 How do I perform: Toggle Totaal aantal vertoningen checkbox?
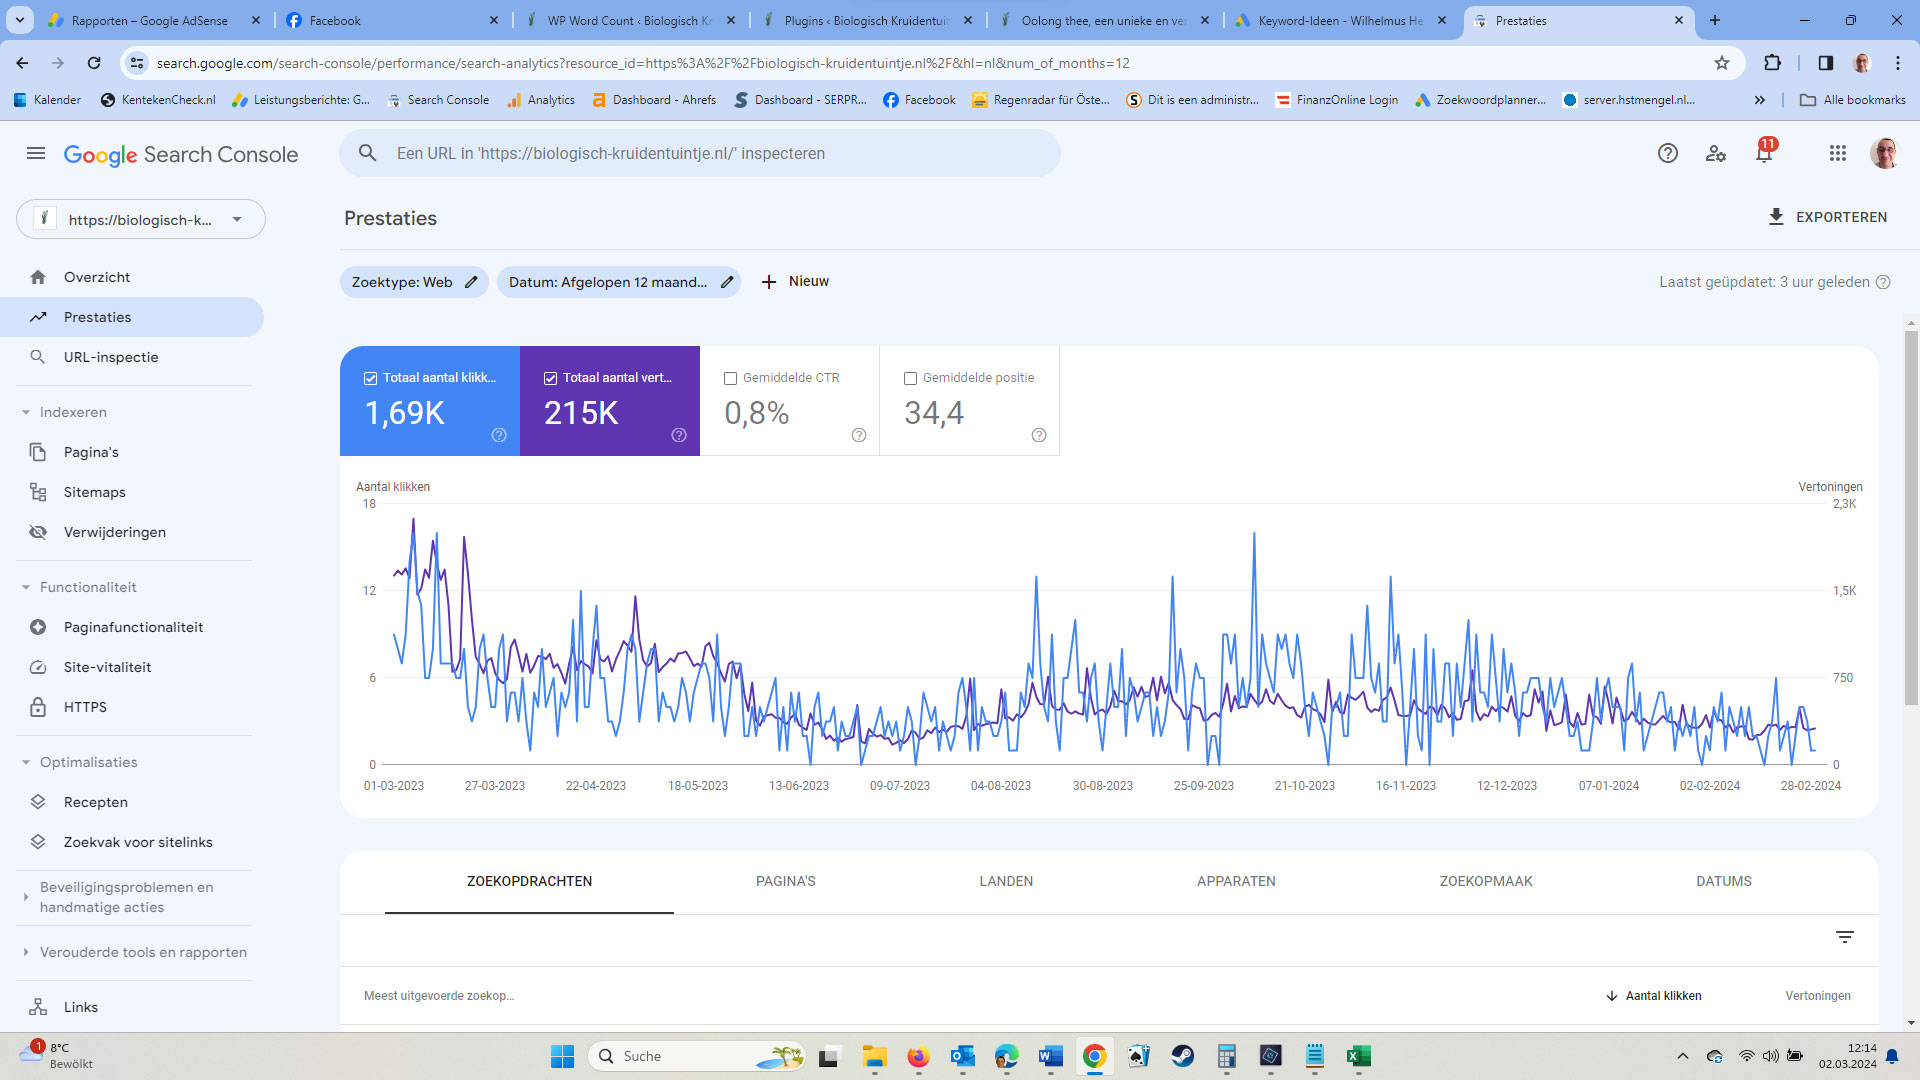point(550,378)
